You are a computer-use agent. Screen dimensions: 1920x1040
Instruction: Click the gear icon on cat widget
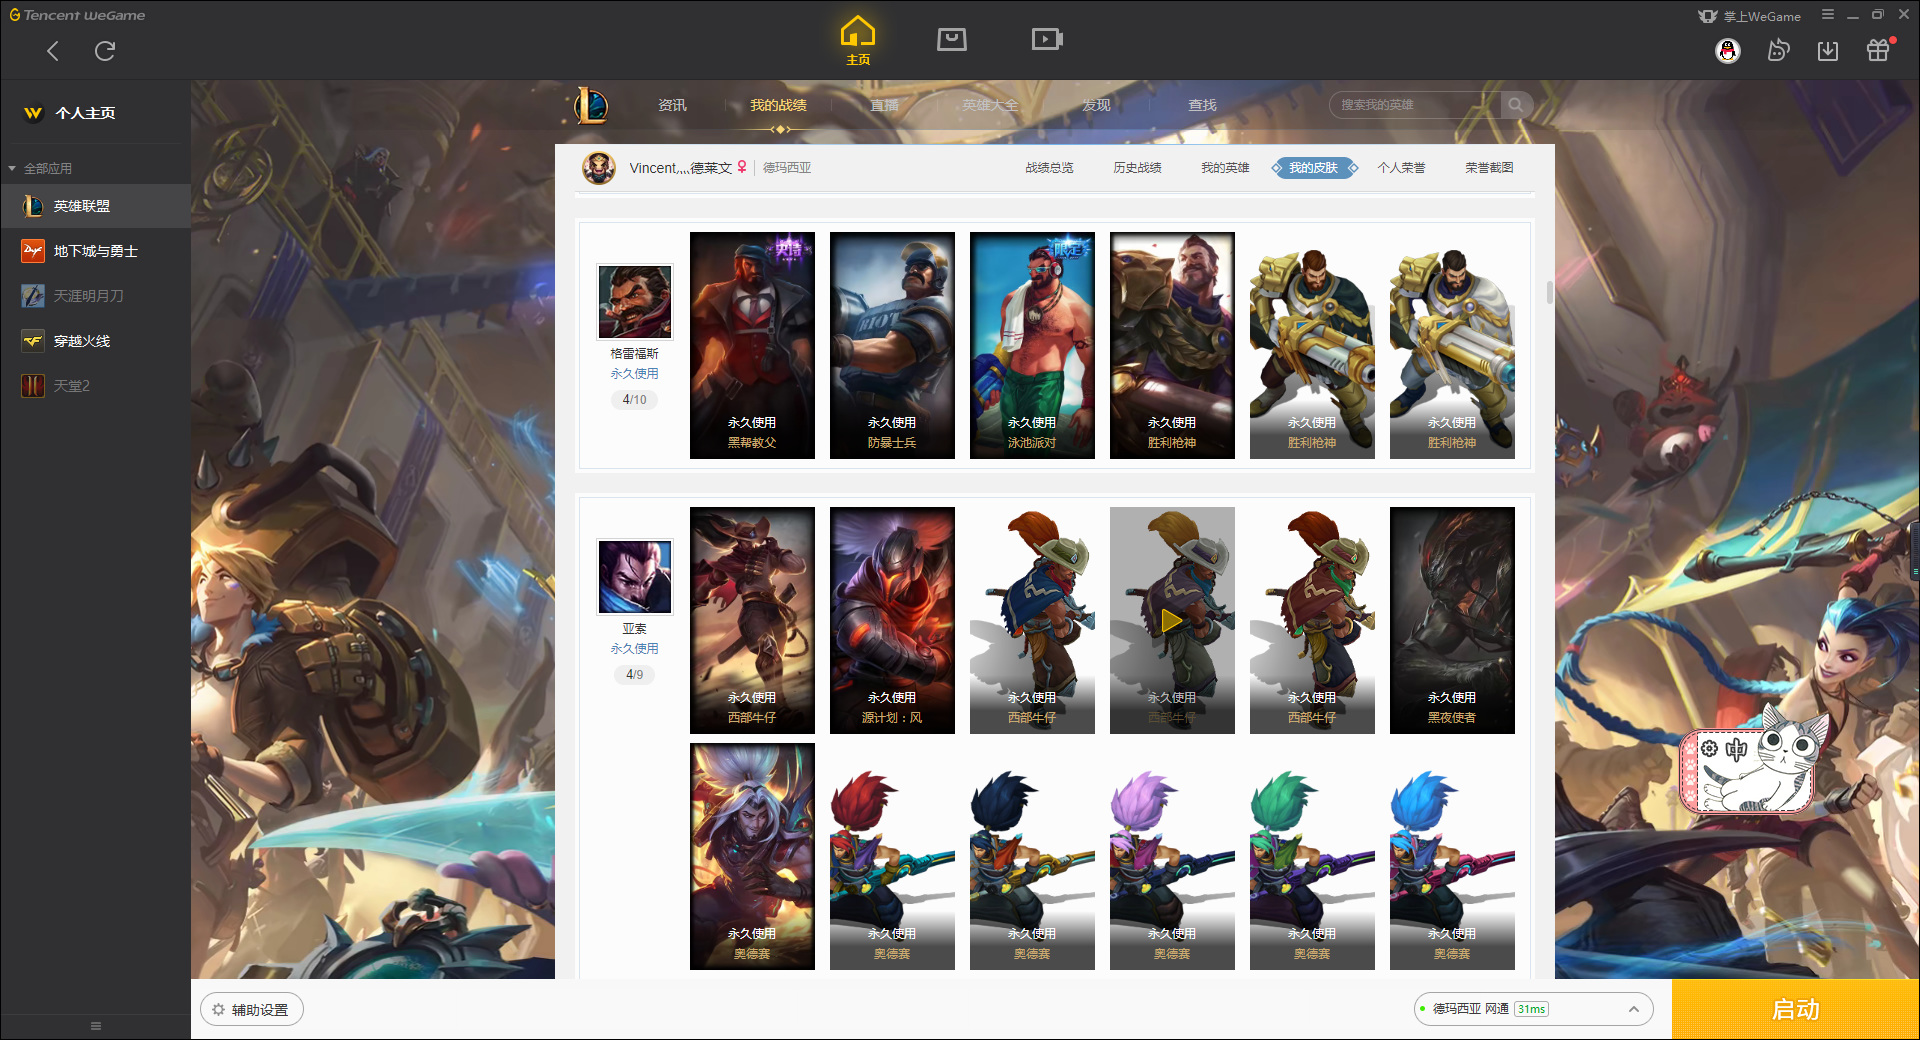point(1709,748)
